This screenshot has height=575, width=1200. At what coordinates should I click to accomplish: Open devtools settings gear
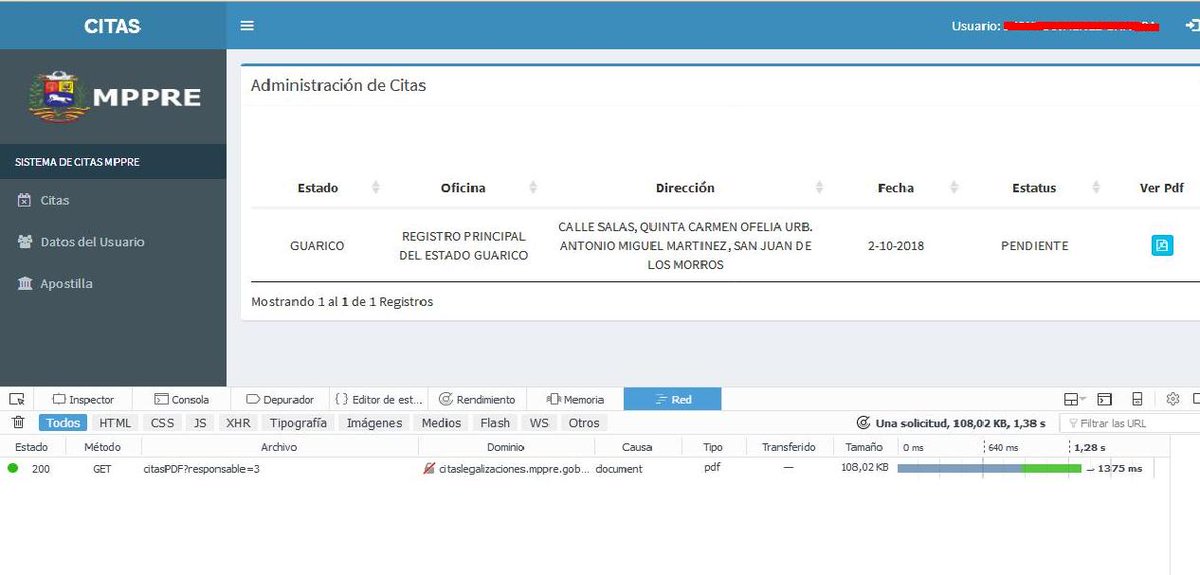(x=1173, y=399)
